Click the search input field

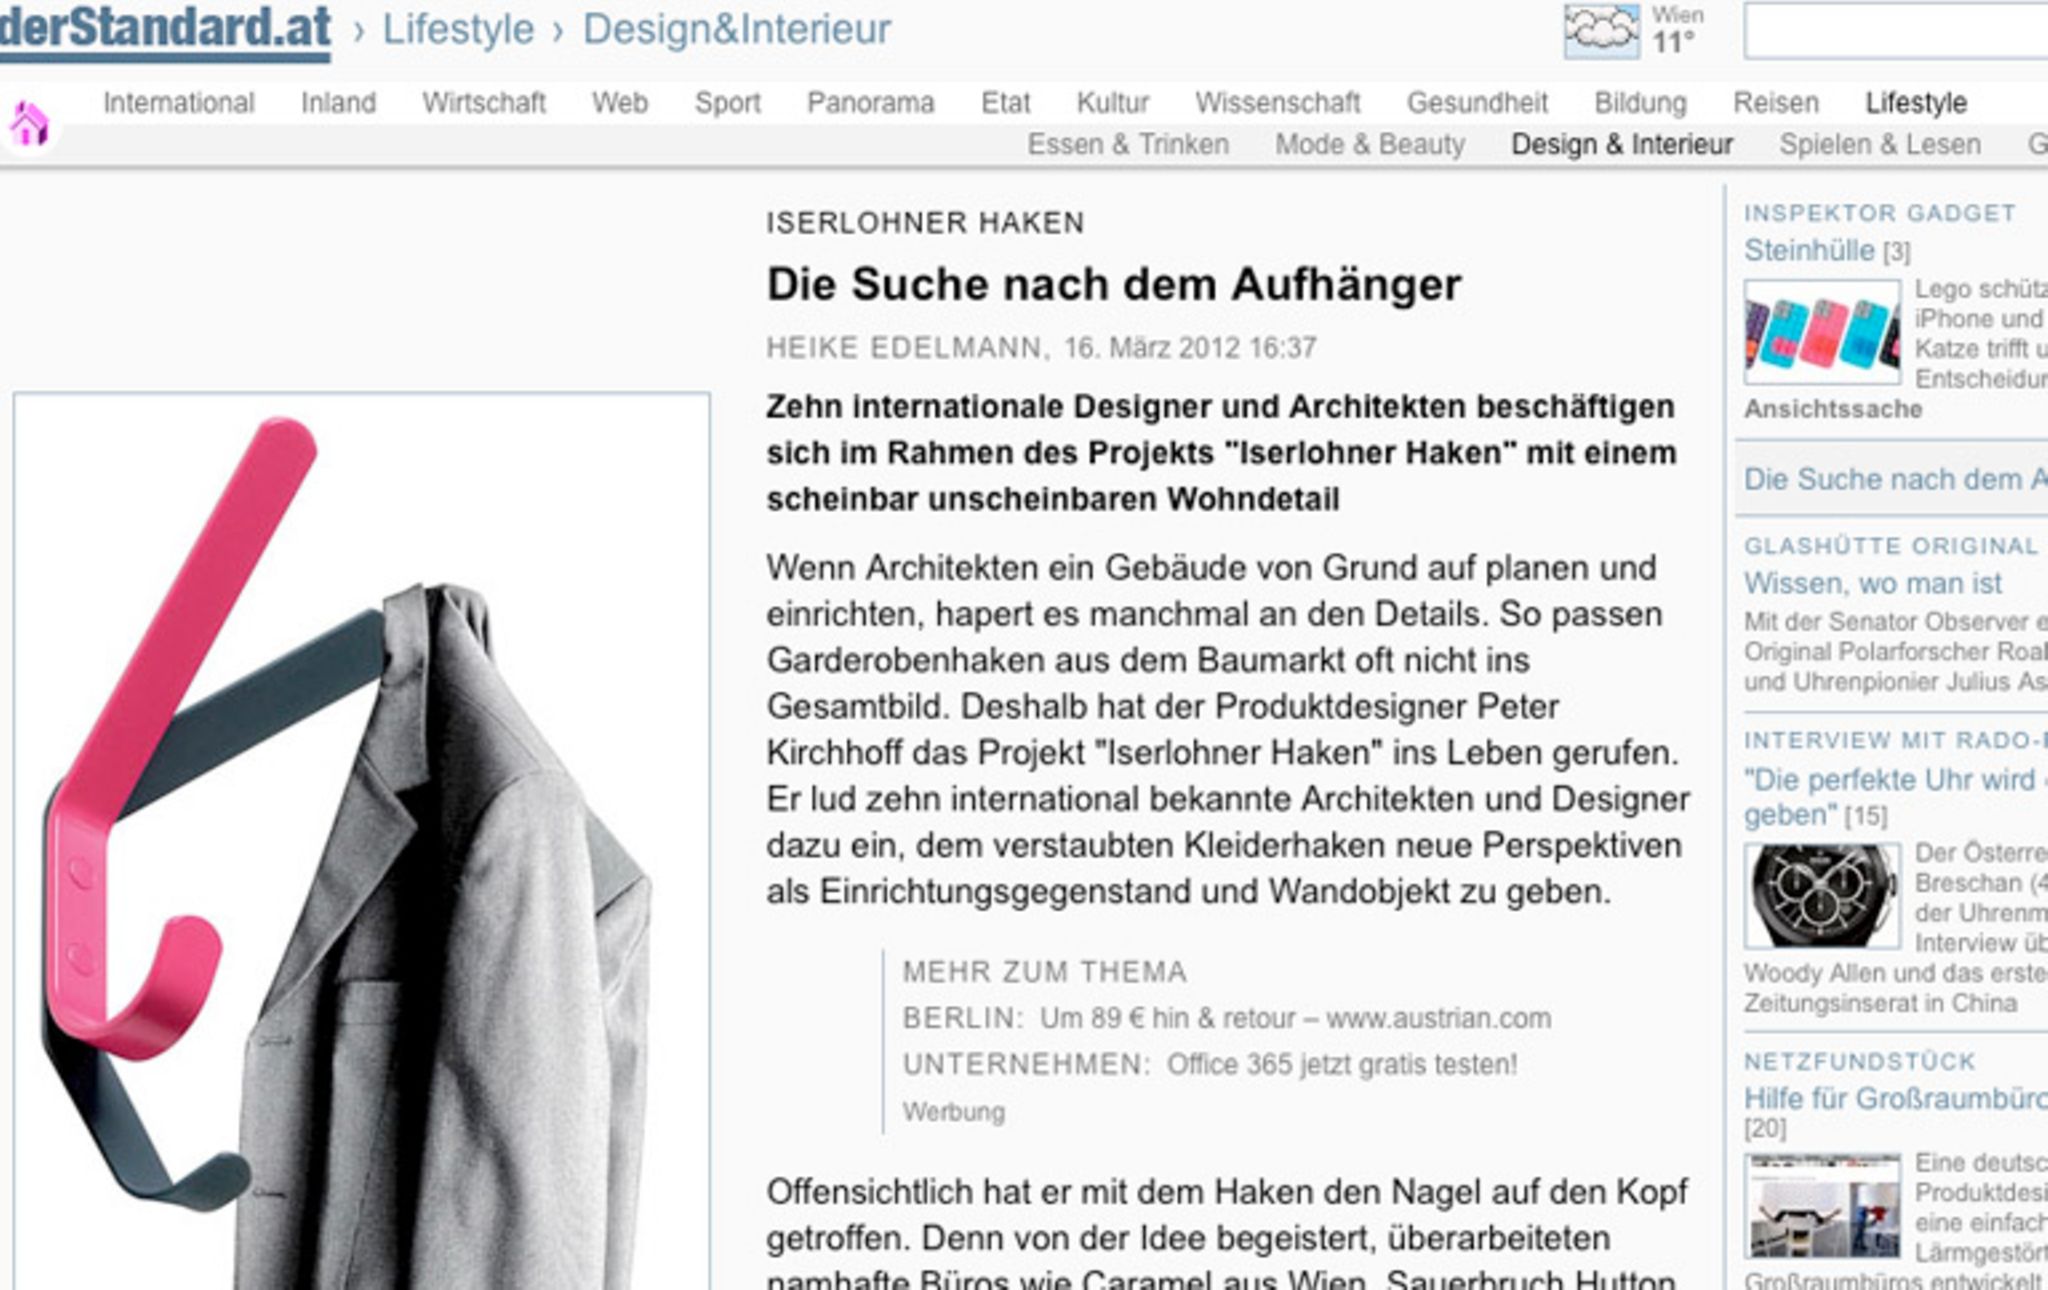tap(1896, 31)
